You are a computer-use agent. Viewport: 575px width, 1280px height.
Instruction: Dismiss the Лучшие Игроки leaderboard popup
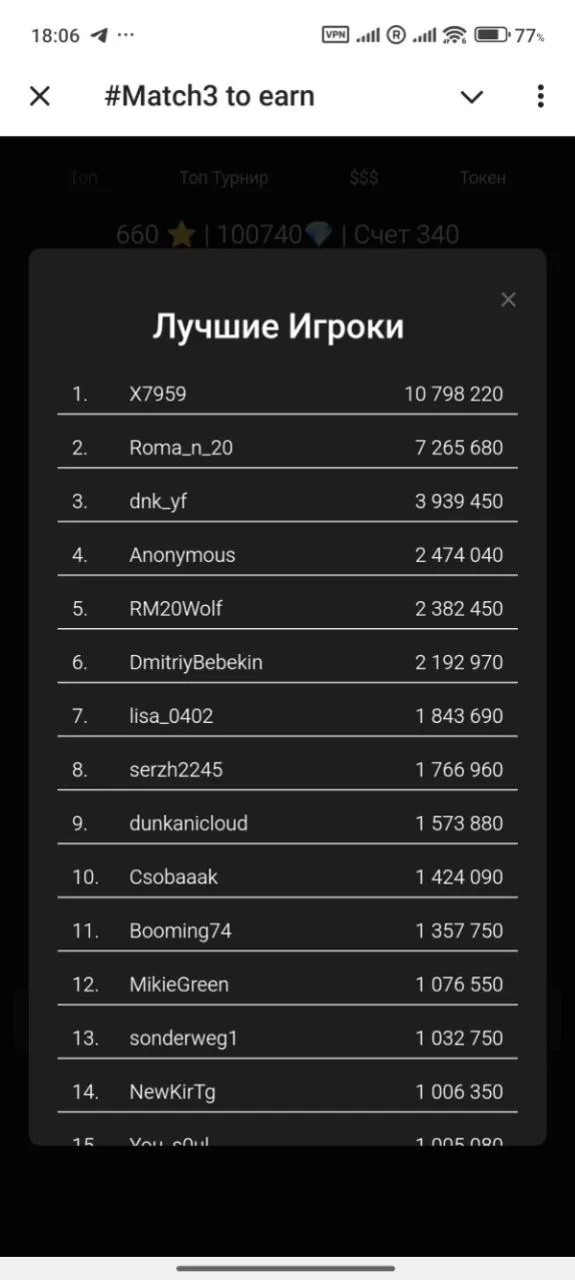coord(508,300)
